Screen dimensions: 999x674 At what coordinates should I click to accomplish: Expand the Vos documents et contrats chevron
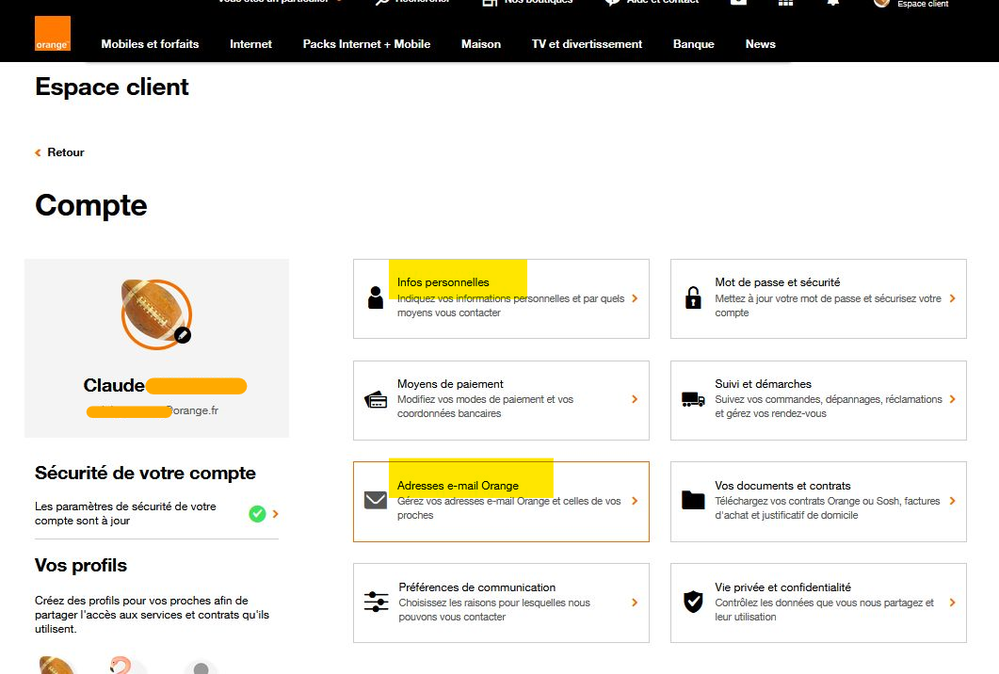(x=952, y=501)
